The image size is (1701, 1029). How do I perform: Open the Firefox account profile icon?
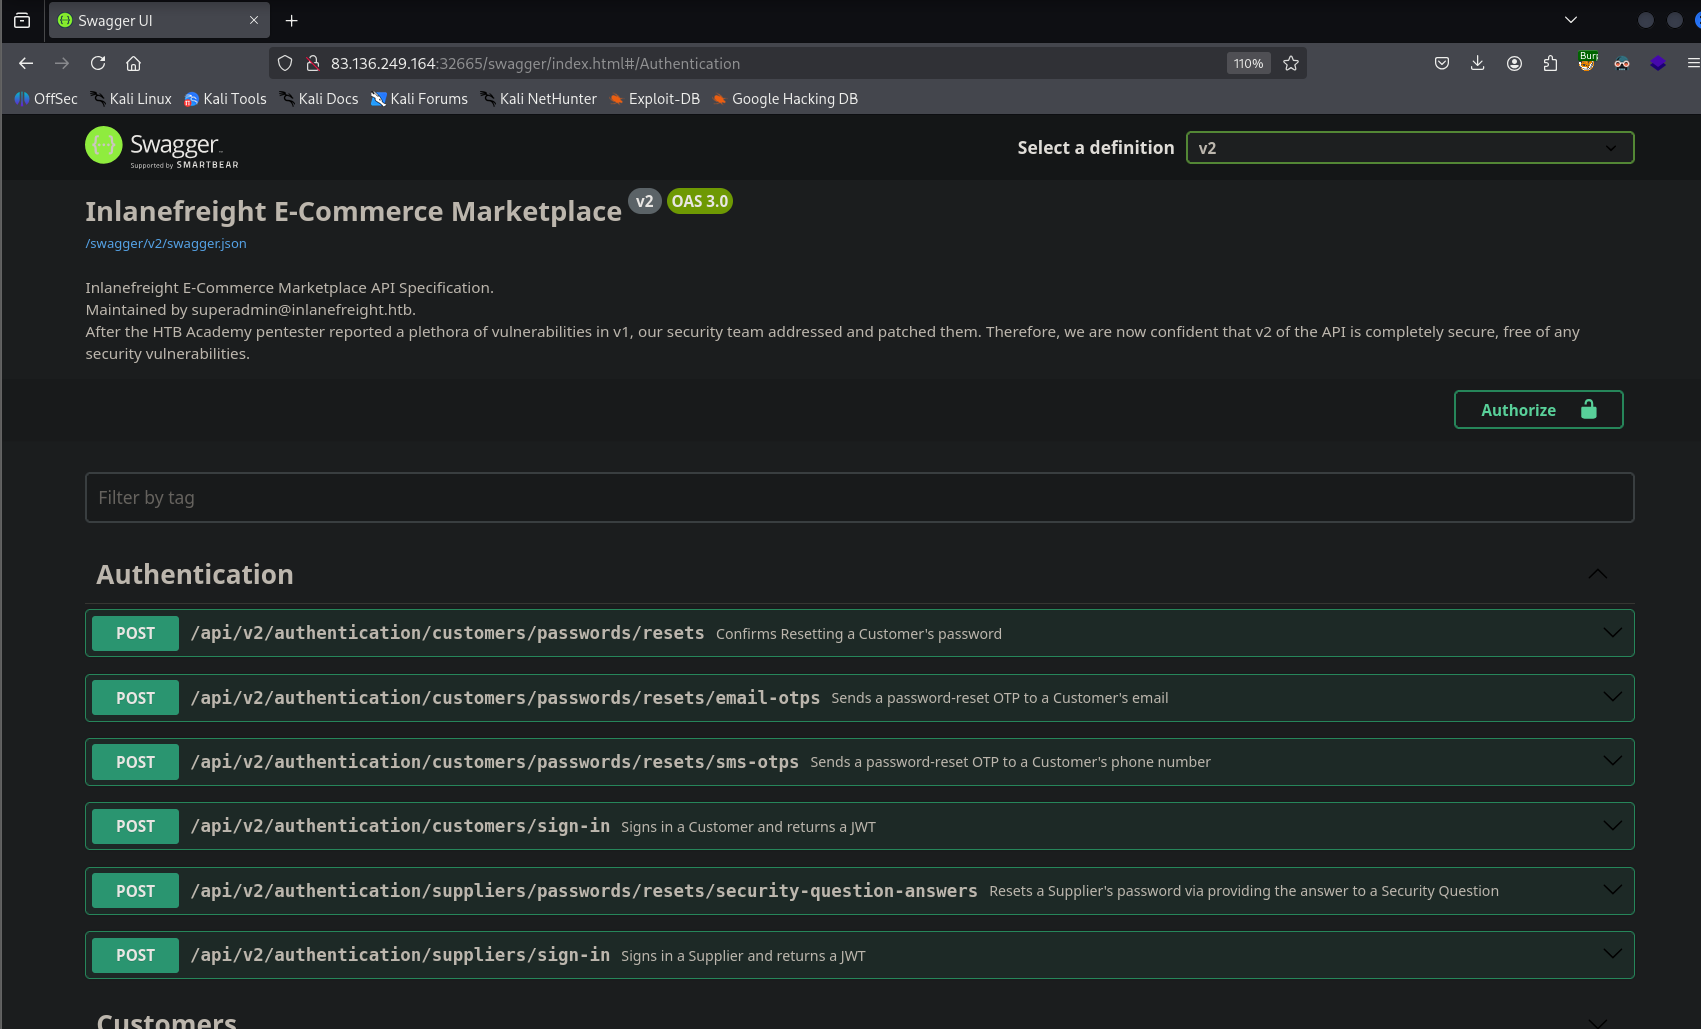(1514, 63)
